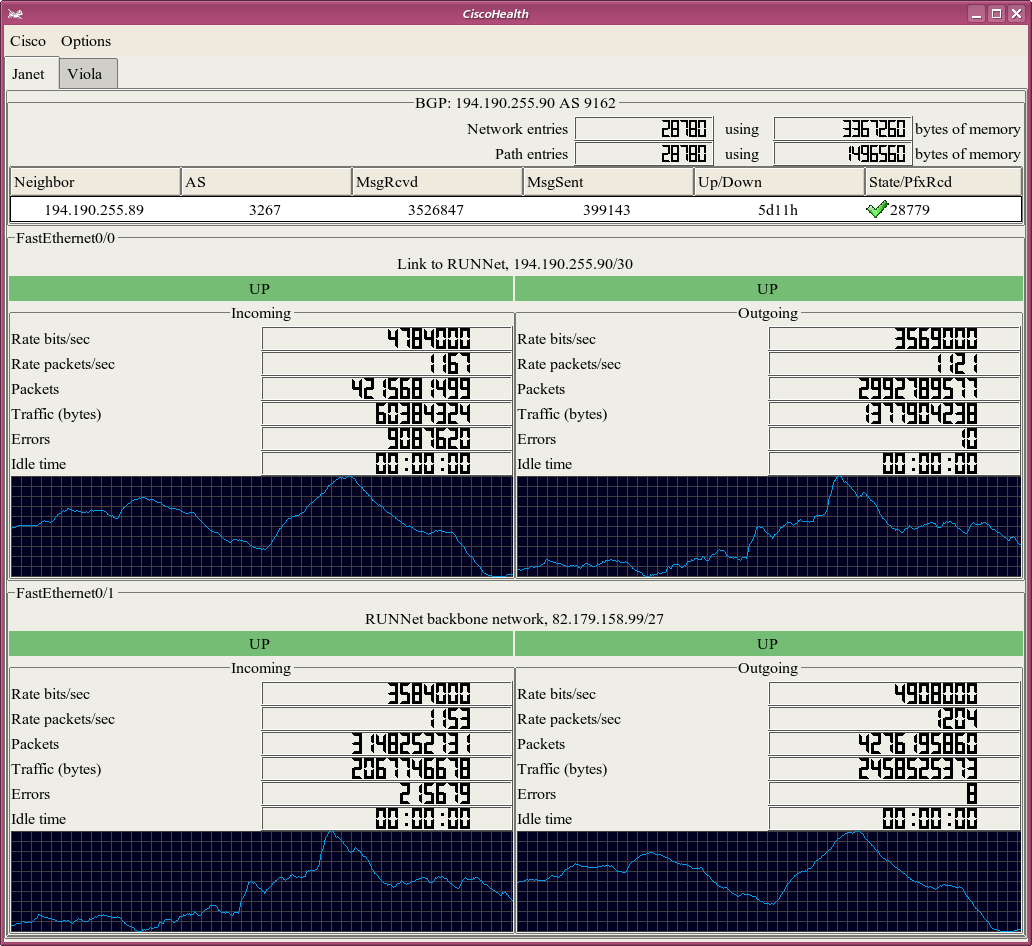Click the green checkmark state icon
The image size is (1032, 946).
[877, 210]
